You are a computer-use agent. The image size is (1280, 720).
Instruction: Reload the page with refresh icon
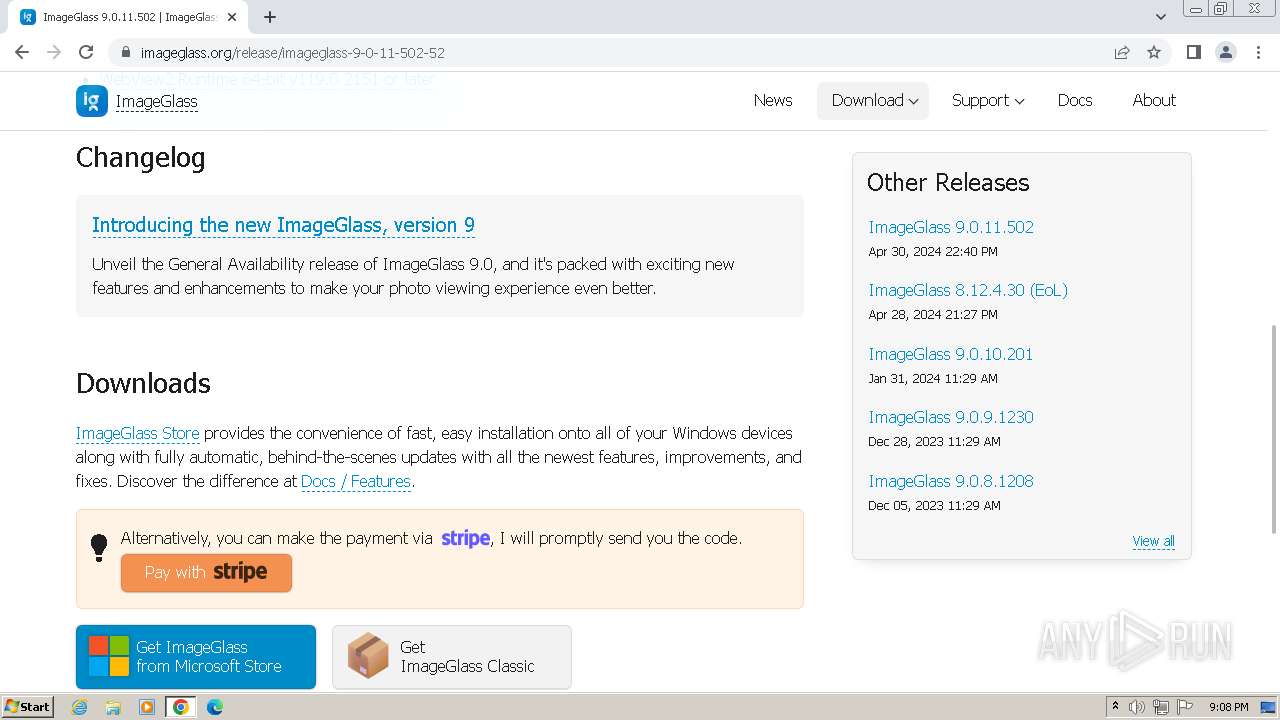click(86, 52)
